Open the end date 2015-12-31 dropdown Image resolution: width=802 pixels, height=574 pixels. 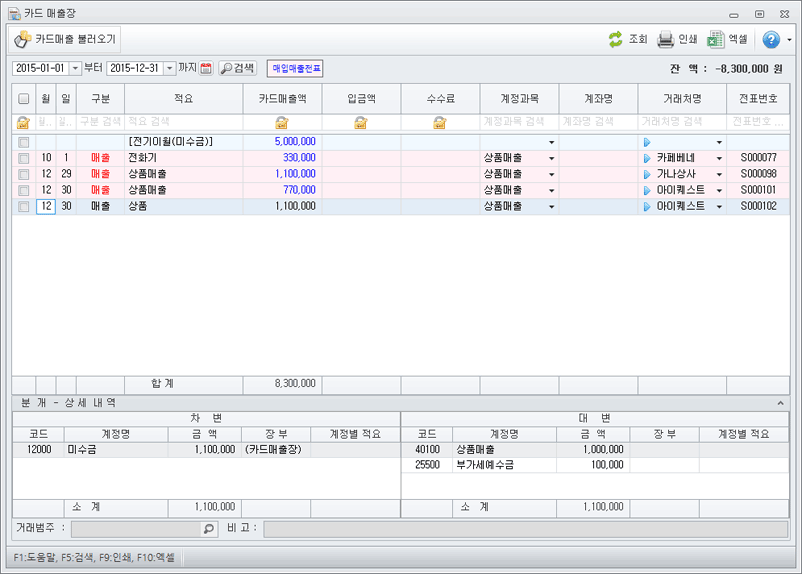coord(169,68)
